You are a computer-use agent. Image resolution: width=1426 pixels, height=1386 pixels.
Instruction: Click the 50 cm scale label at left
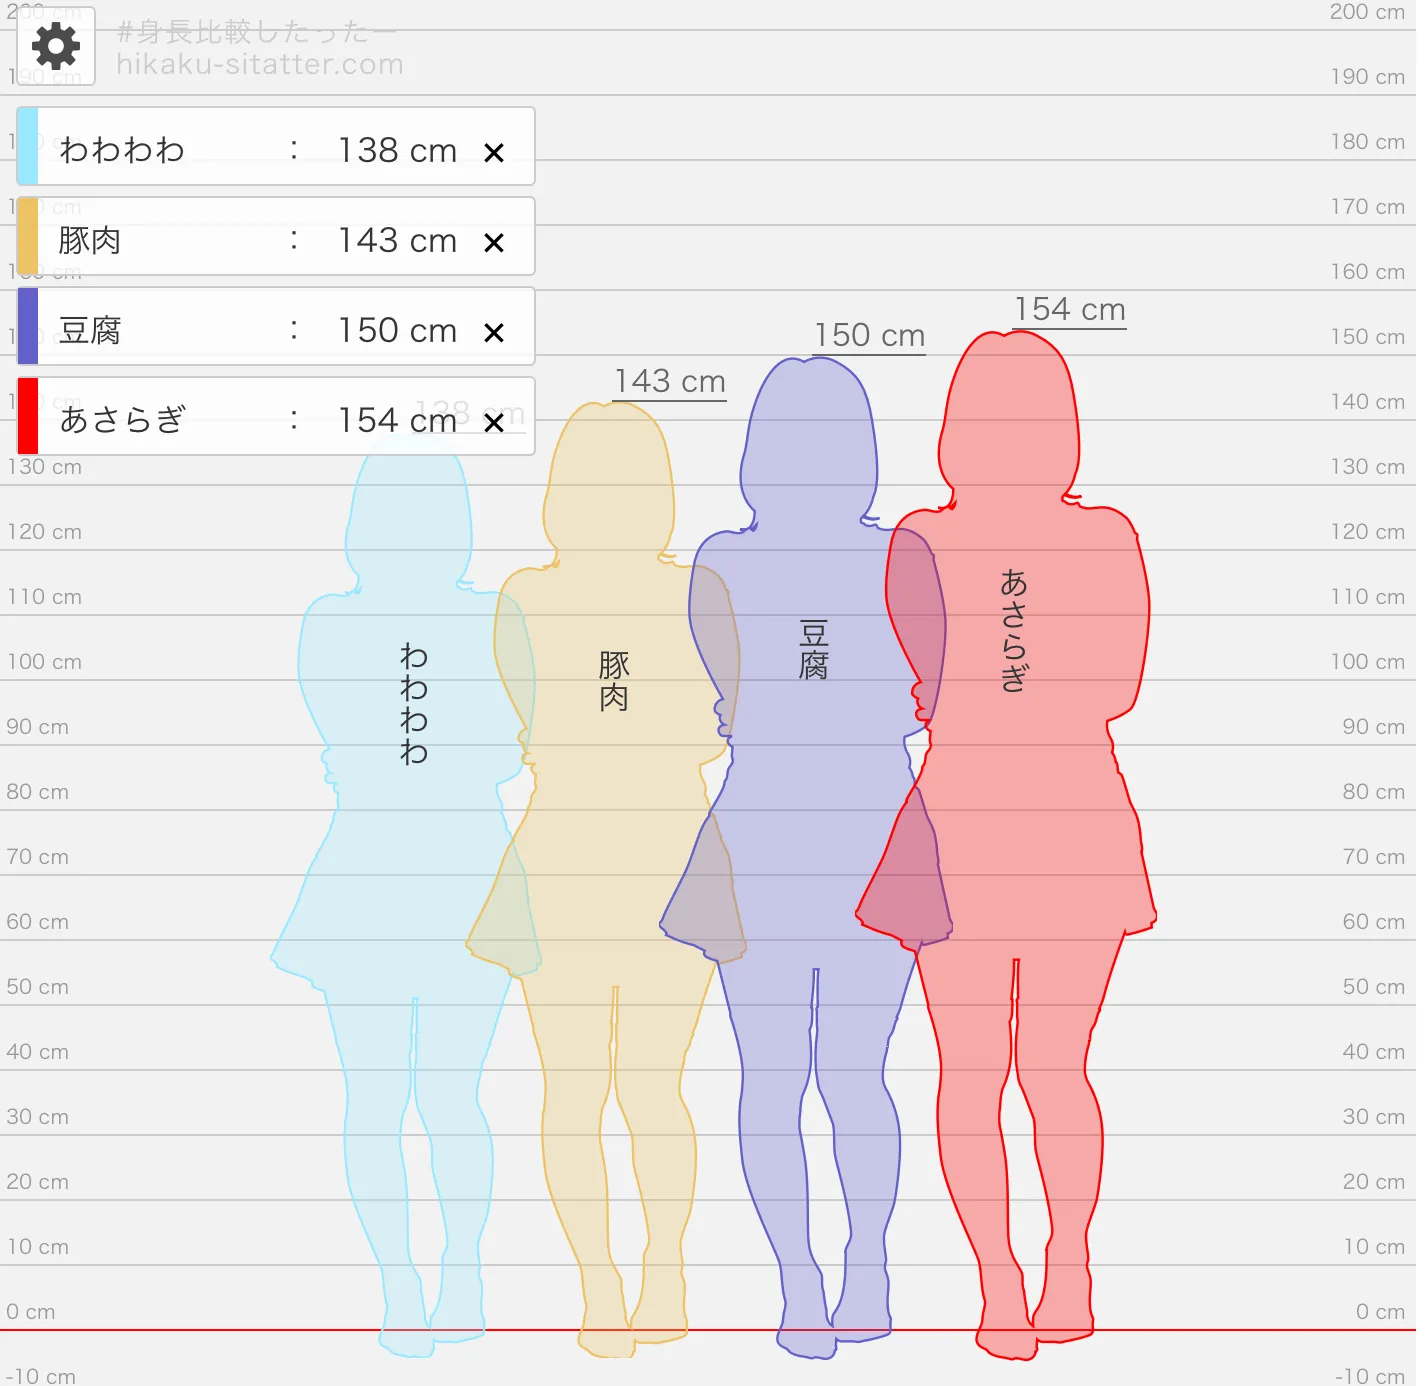click(38, 987)
